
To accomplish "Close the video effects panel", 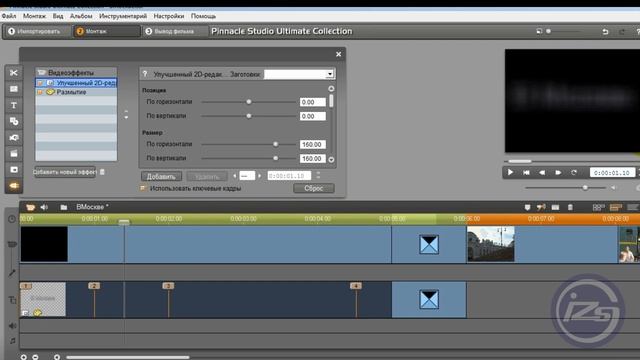I will coord(338,54).
